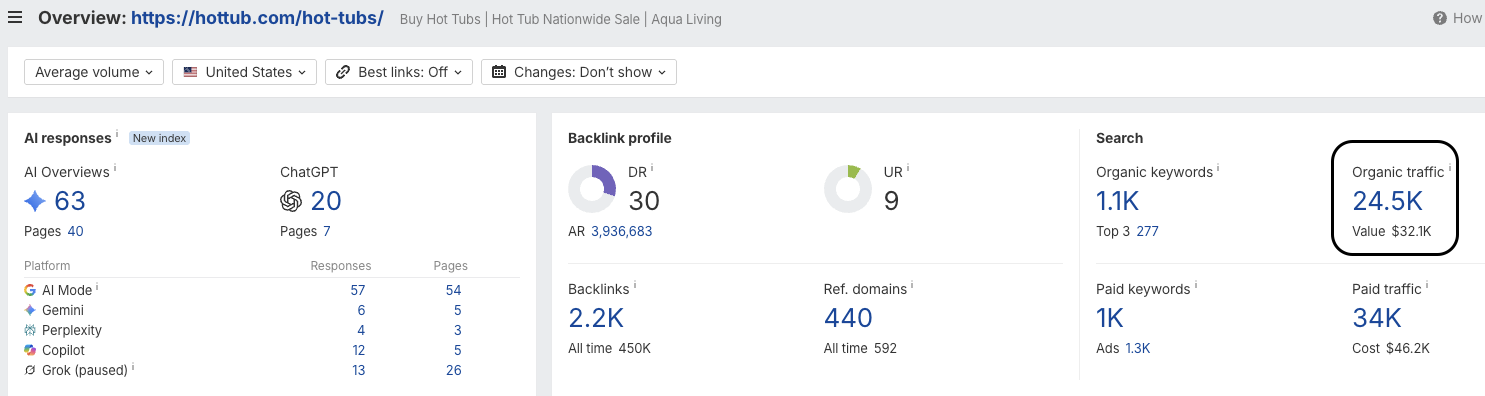Screen dimensions: 1485x396
Task: Click the info icon beside AI responses
Action: click(117, 135)
